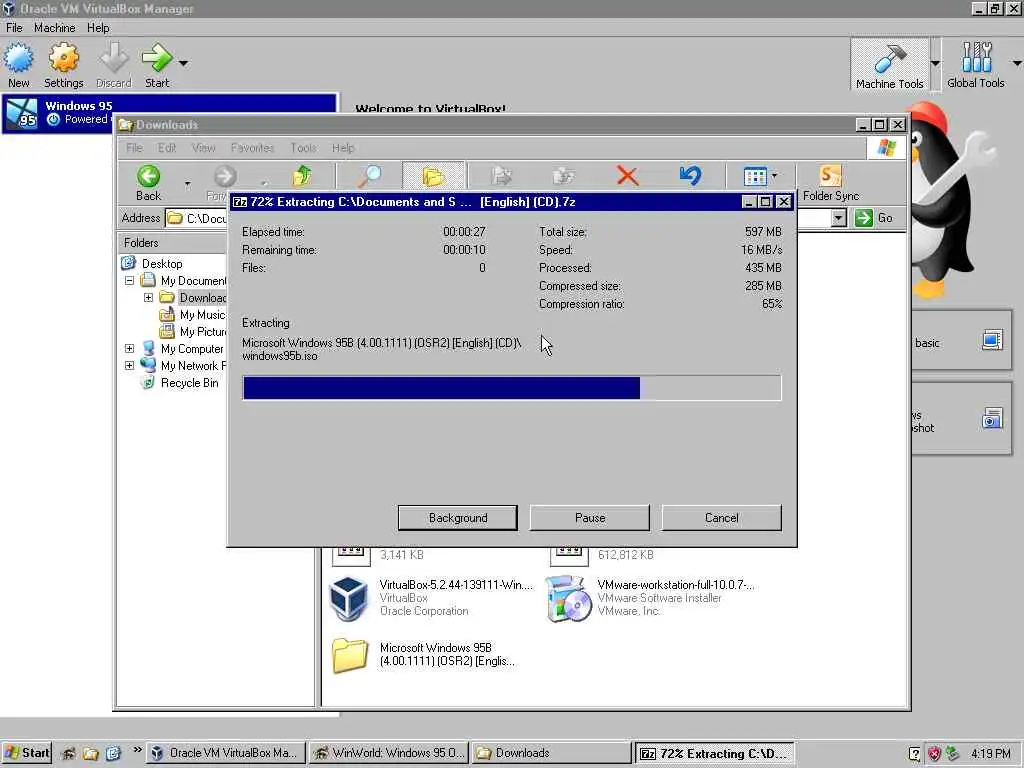Click the system clock showing 4:19 PM
1024x768 pixels.
pos(991,753)
